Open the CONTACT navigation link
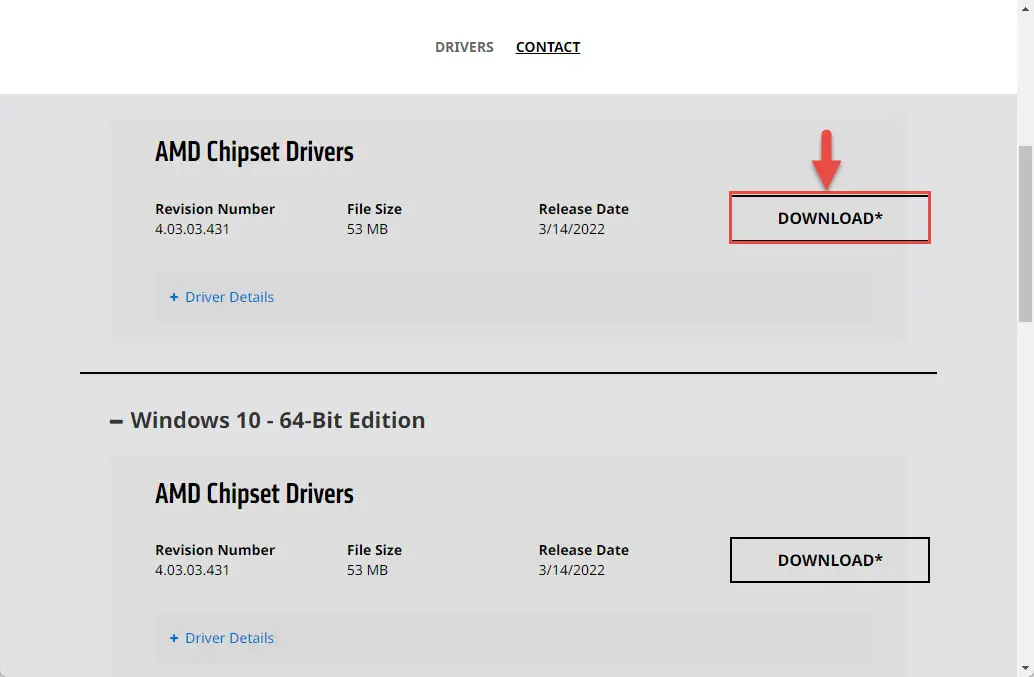The width and height of the screenshot is (1034, 677). tap(547, 47)
